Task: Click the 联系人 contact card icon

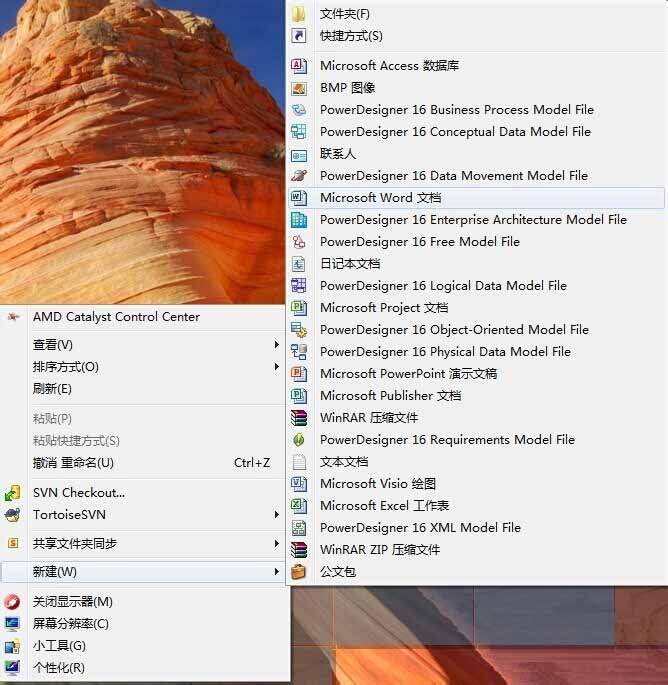Action: [x=299, y=155]
